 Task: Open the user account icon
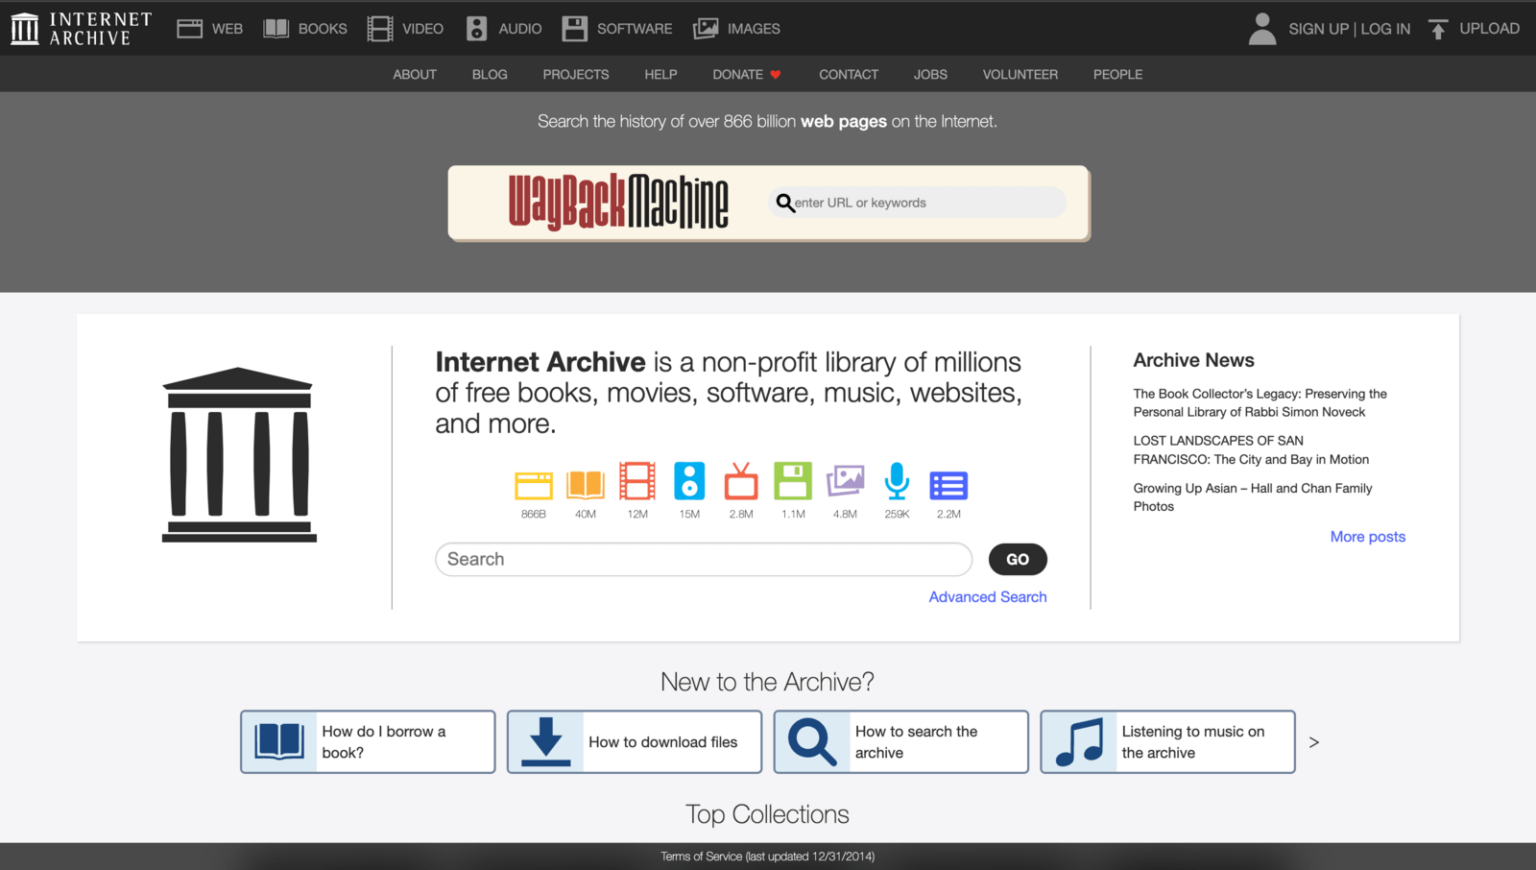click(1262, 28)
